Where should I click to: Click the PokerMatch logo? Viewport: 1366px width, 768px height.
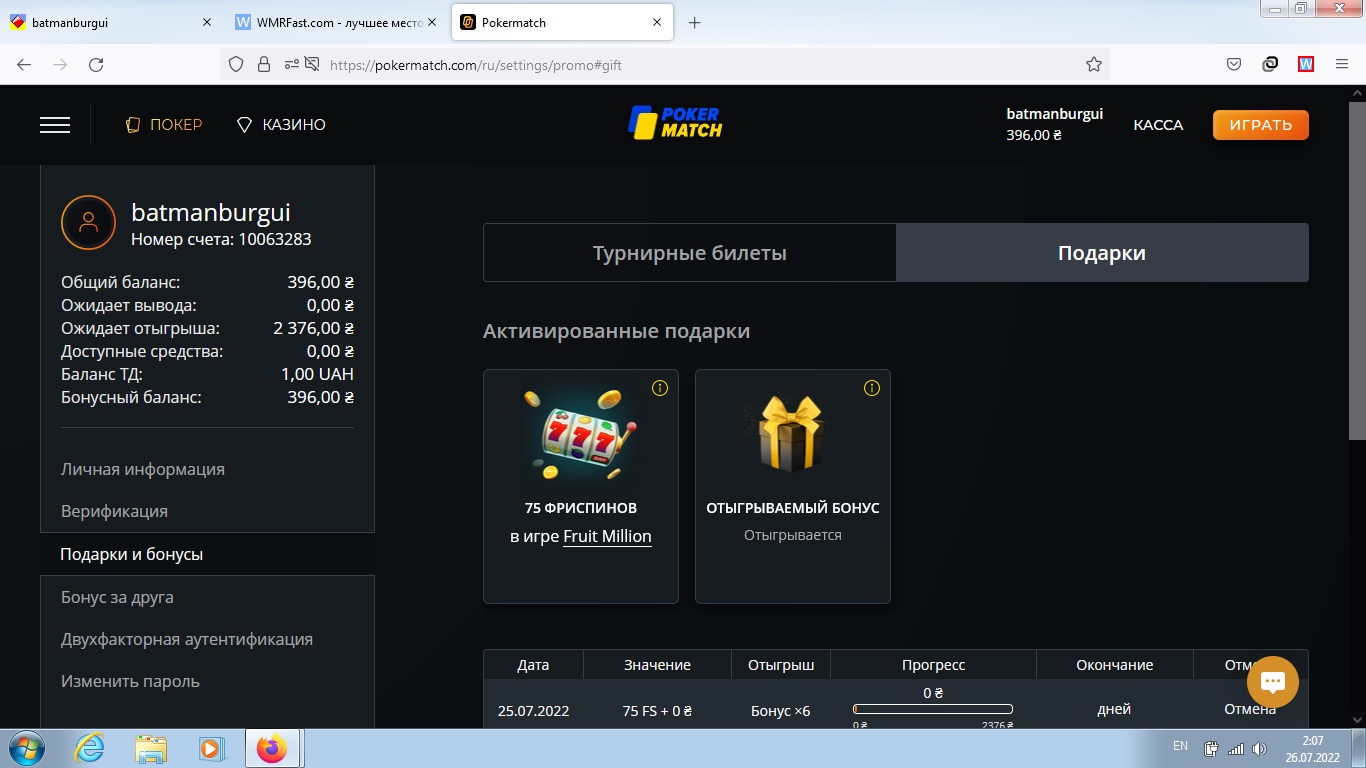[675, 122]
